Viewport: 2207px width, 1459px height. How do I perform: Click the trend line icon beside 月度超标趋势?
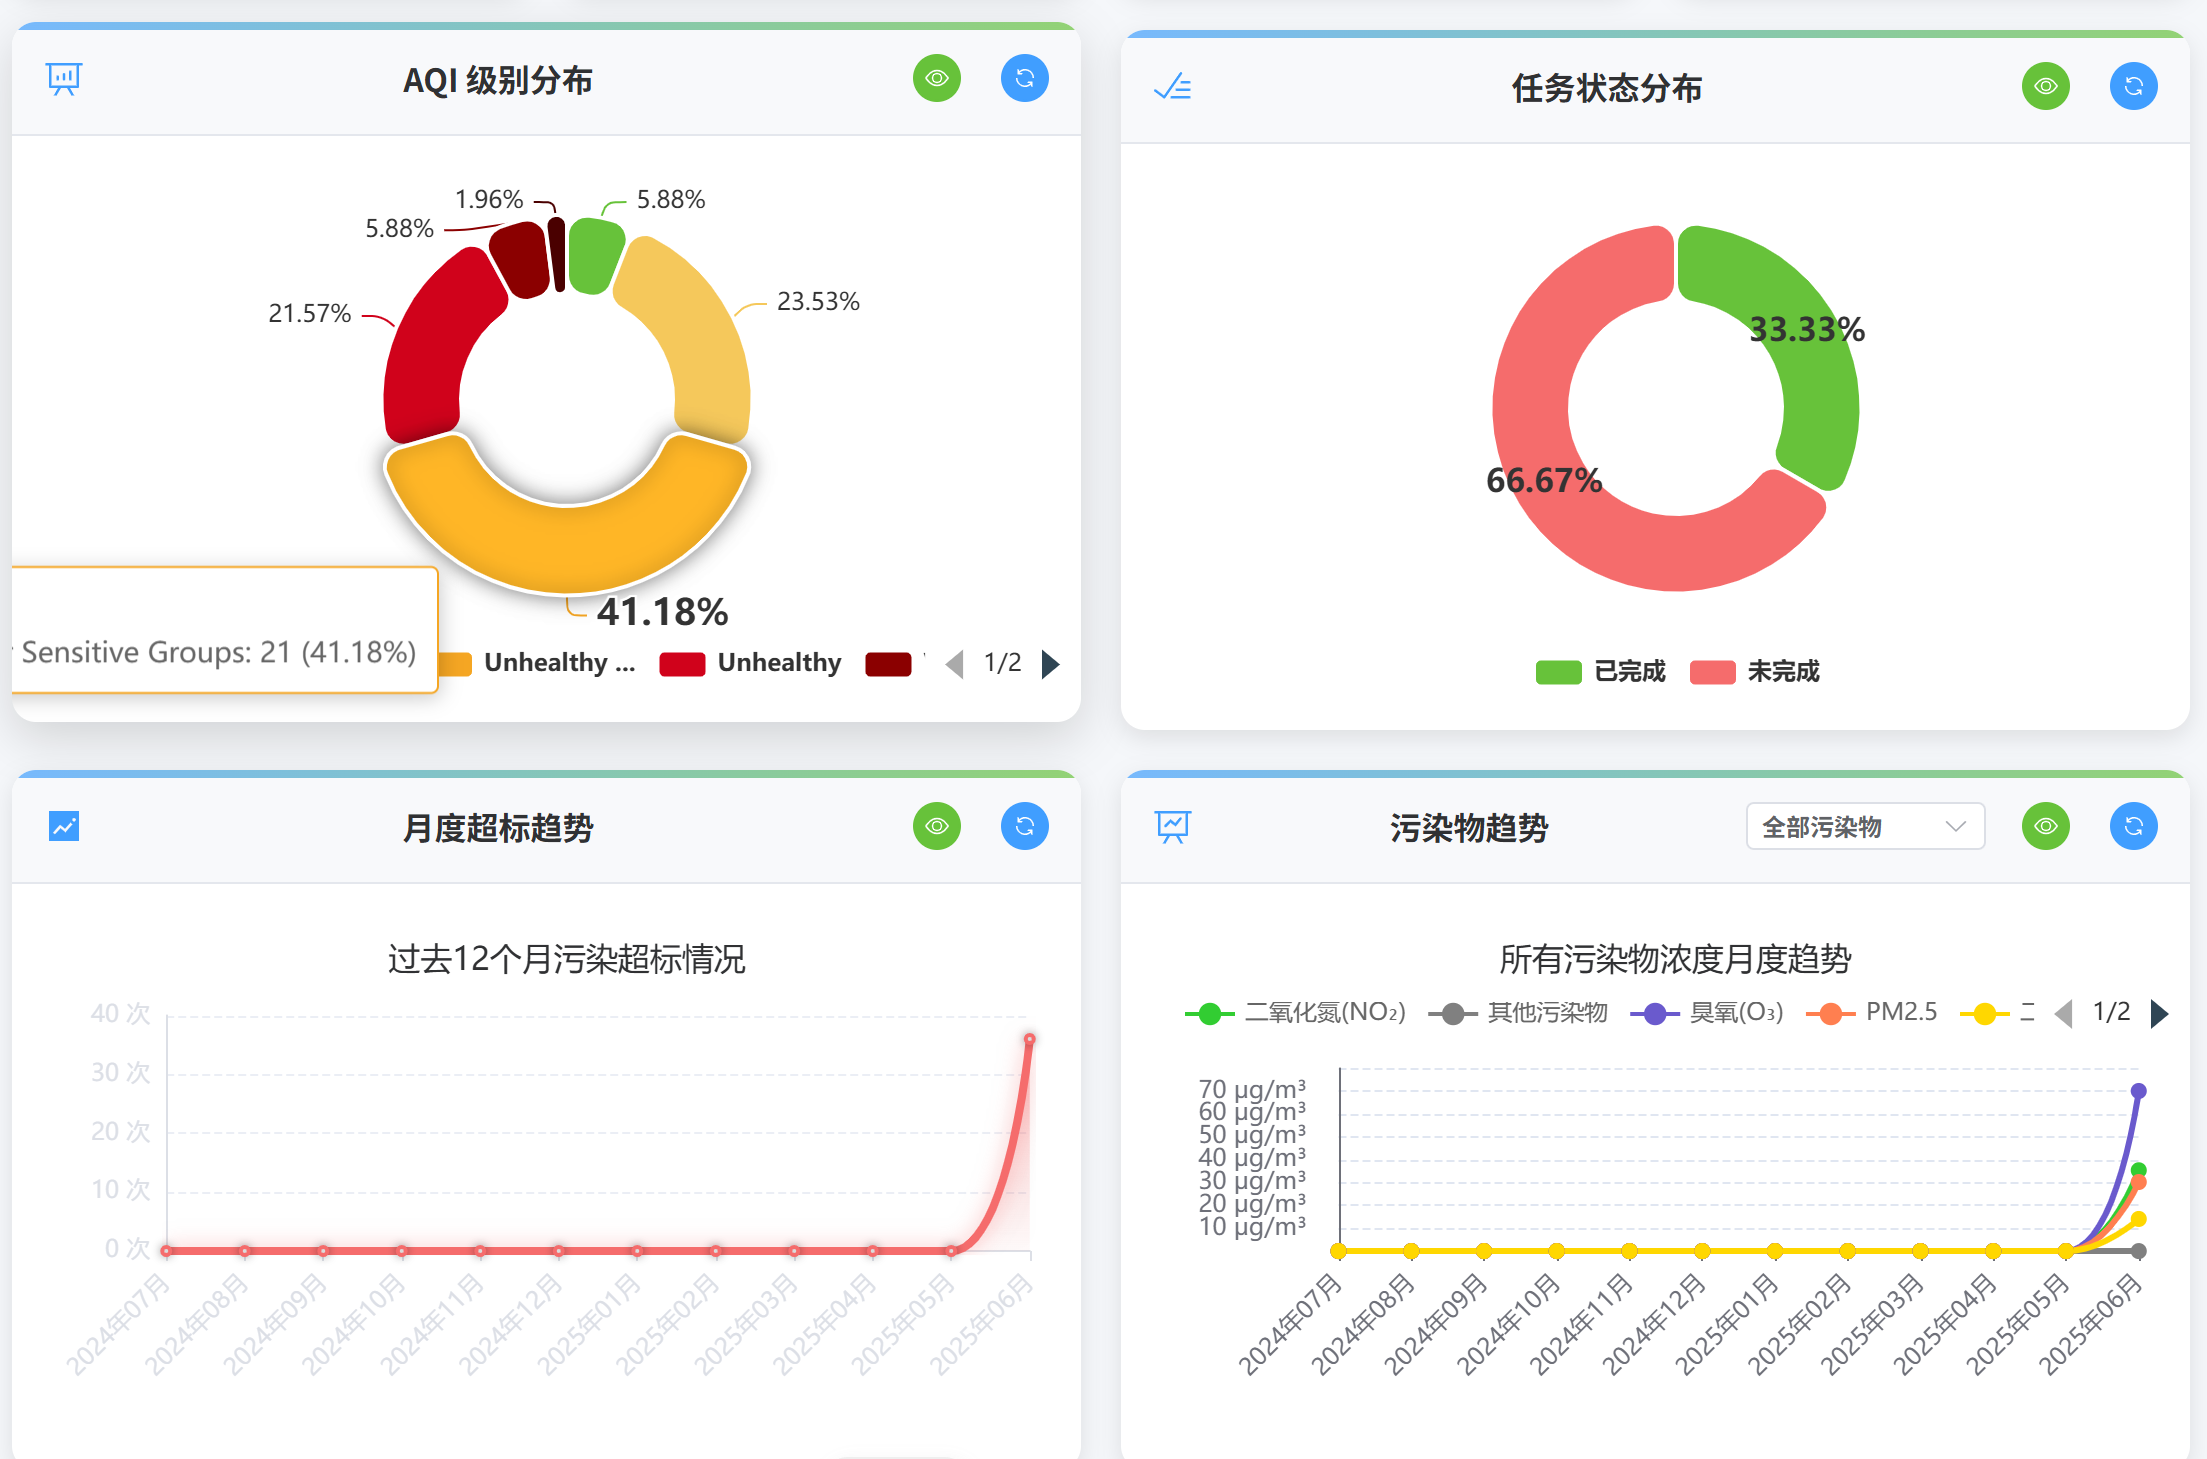click(64, 826)
